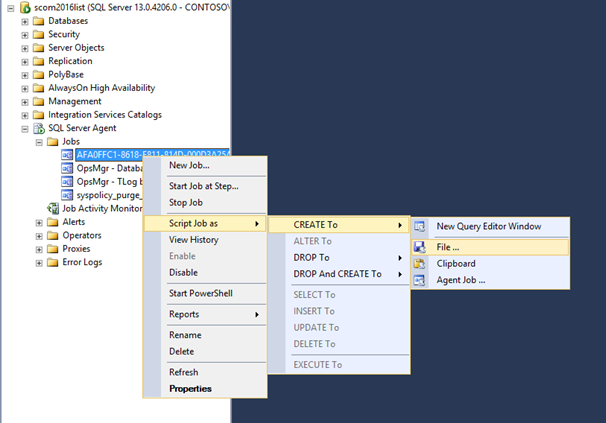Click the Operators folder icon
The image size is (606, 423).
pyautogui.click(x=53, y=235)
